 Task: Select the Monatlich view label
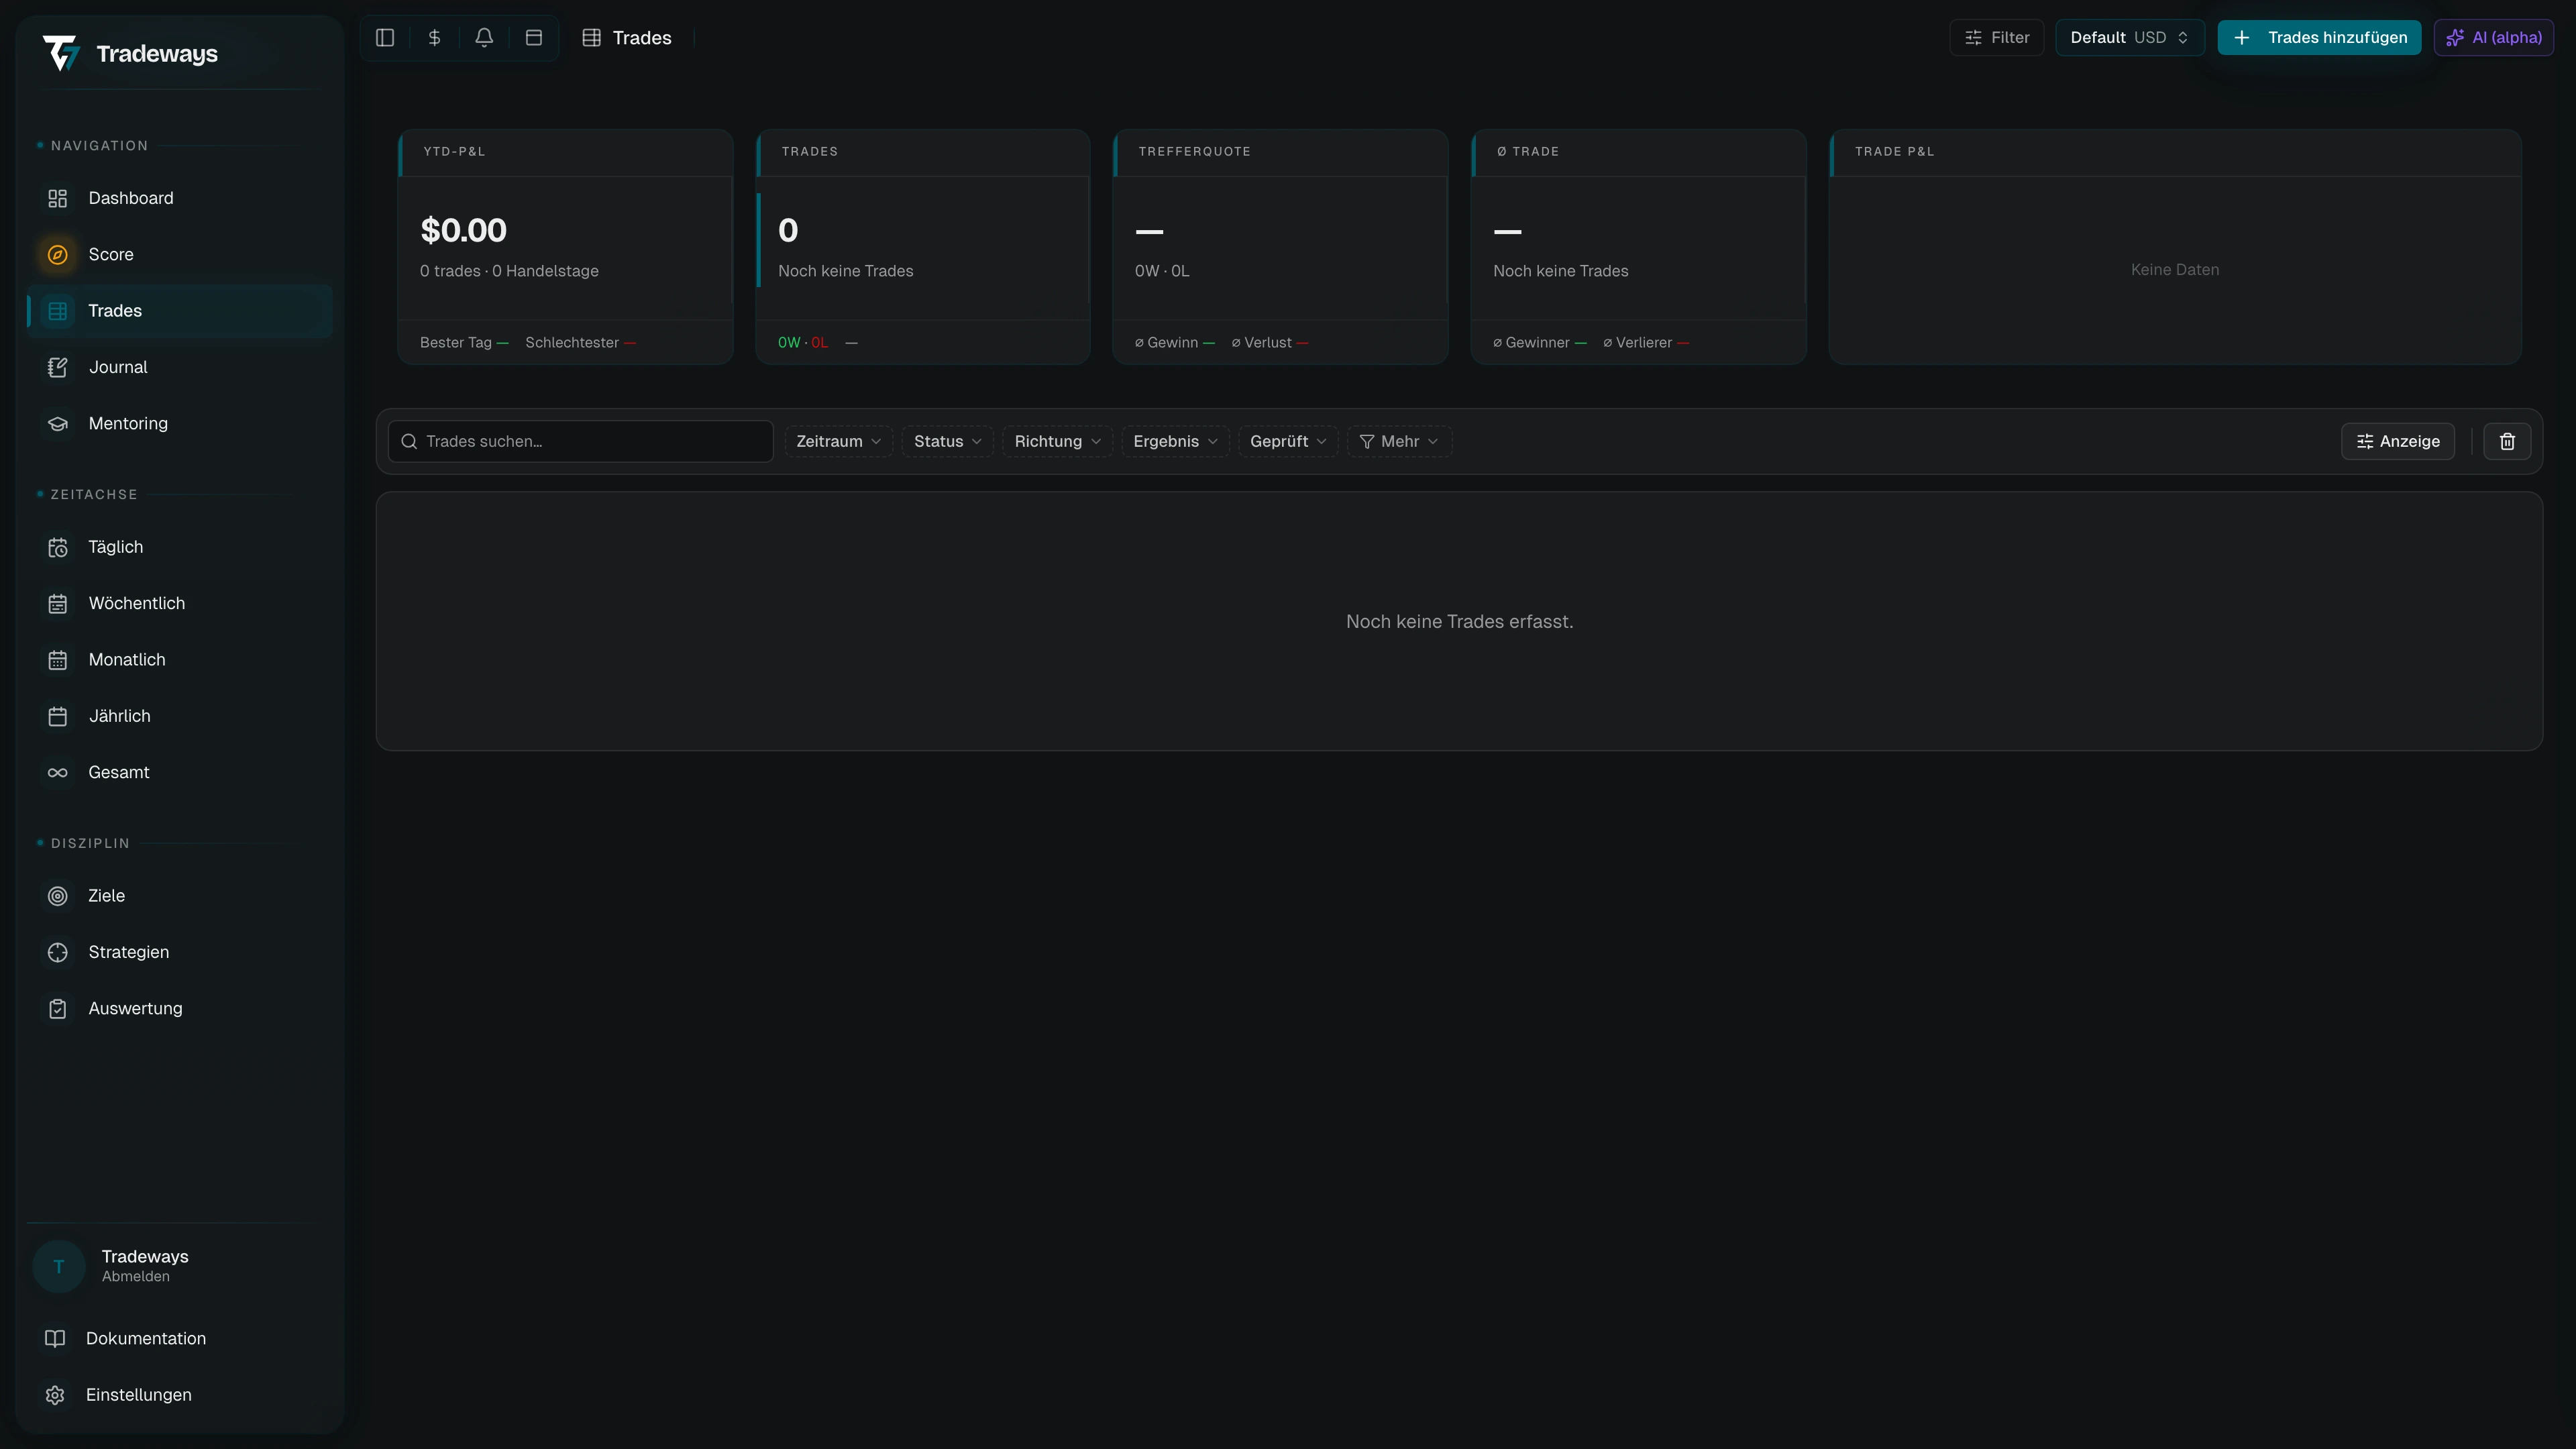click(x=127, y=660)
